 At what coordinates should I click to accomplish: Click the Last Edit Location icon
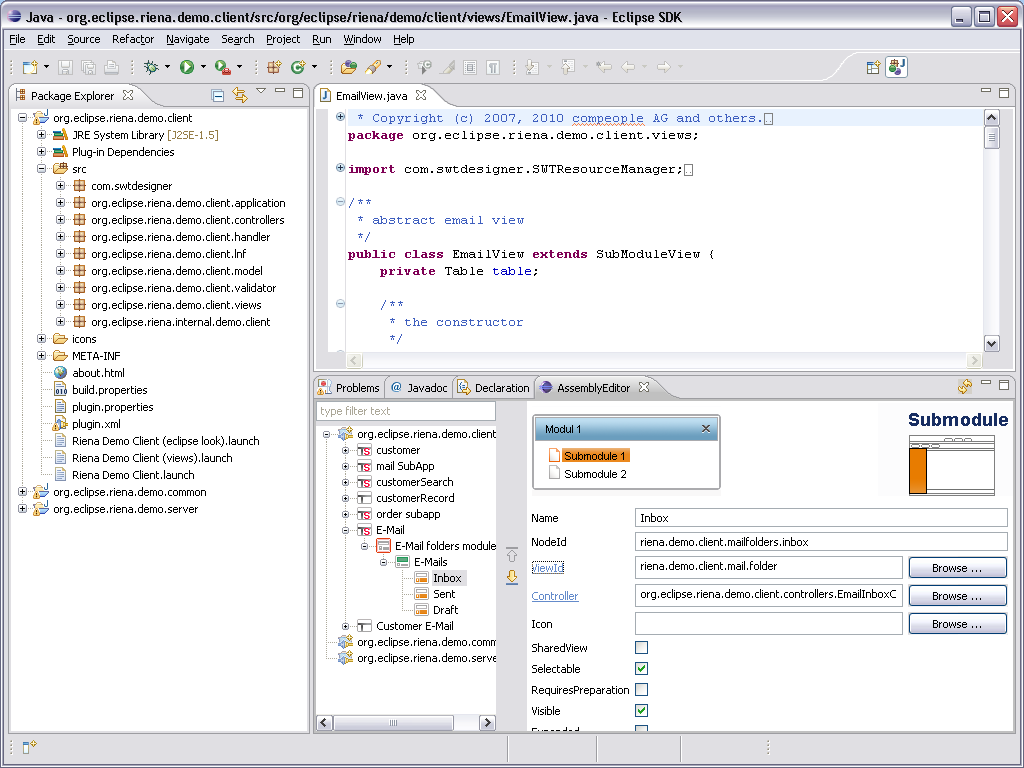pos(604,67)
